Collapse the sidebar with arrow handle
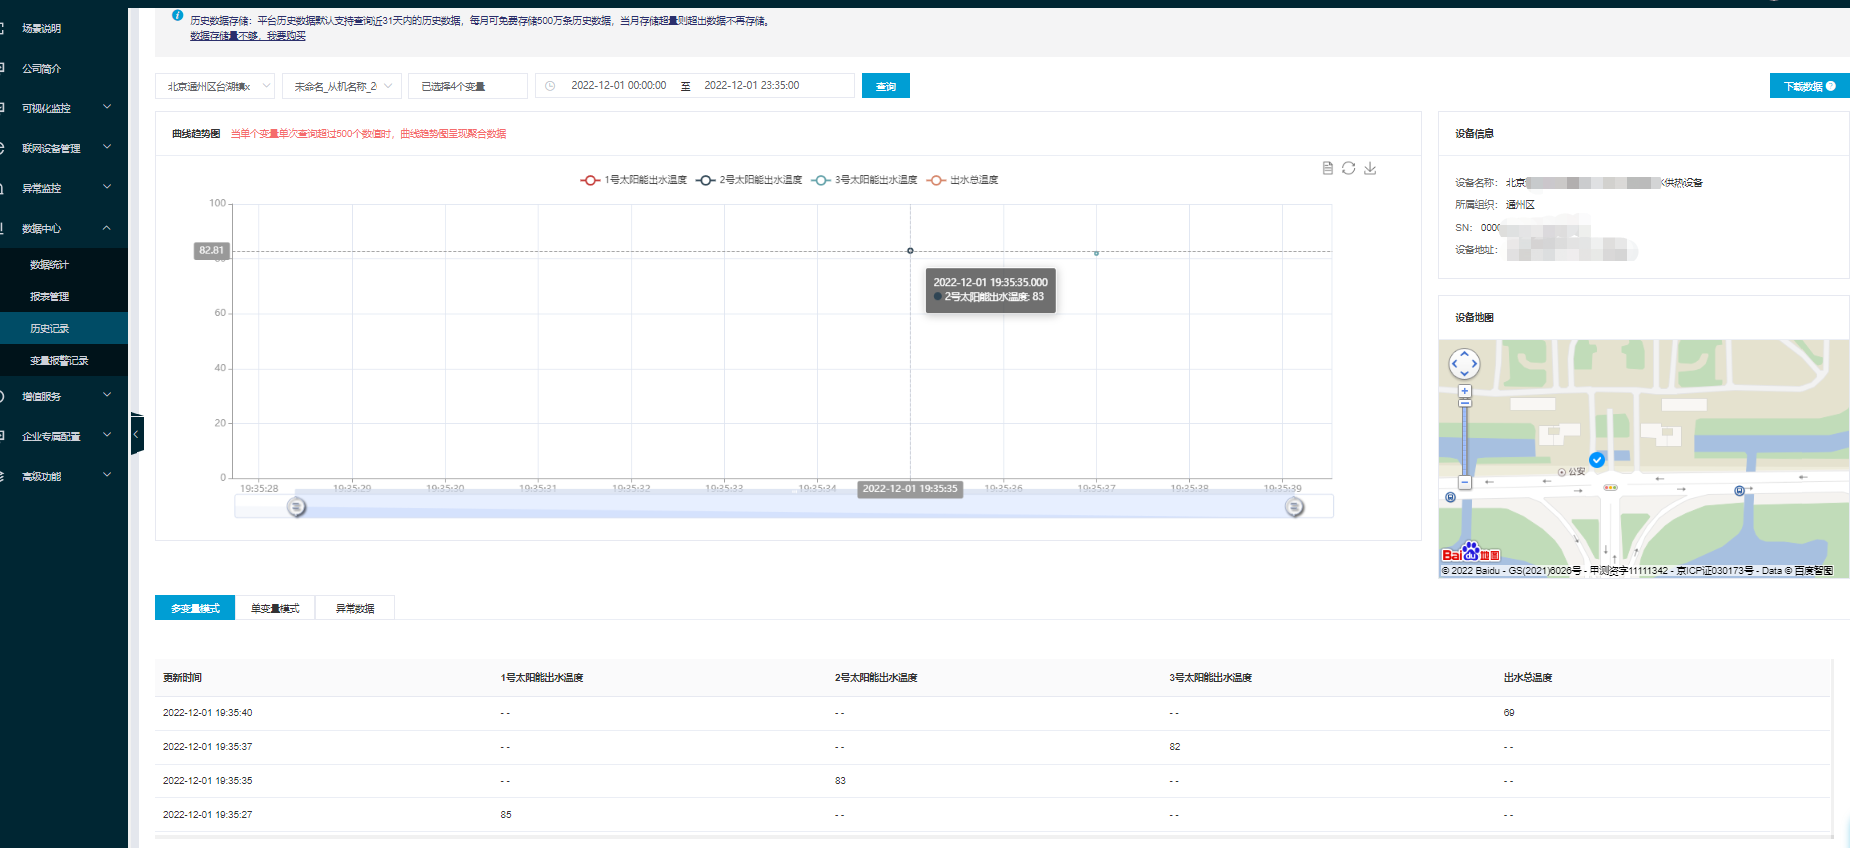The width and height of the screenshot is (1850, 848). coord(136,435)
